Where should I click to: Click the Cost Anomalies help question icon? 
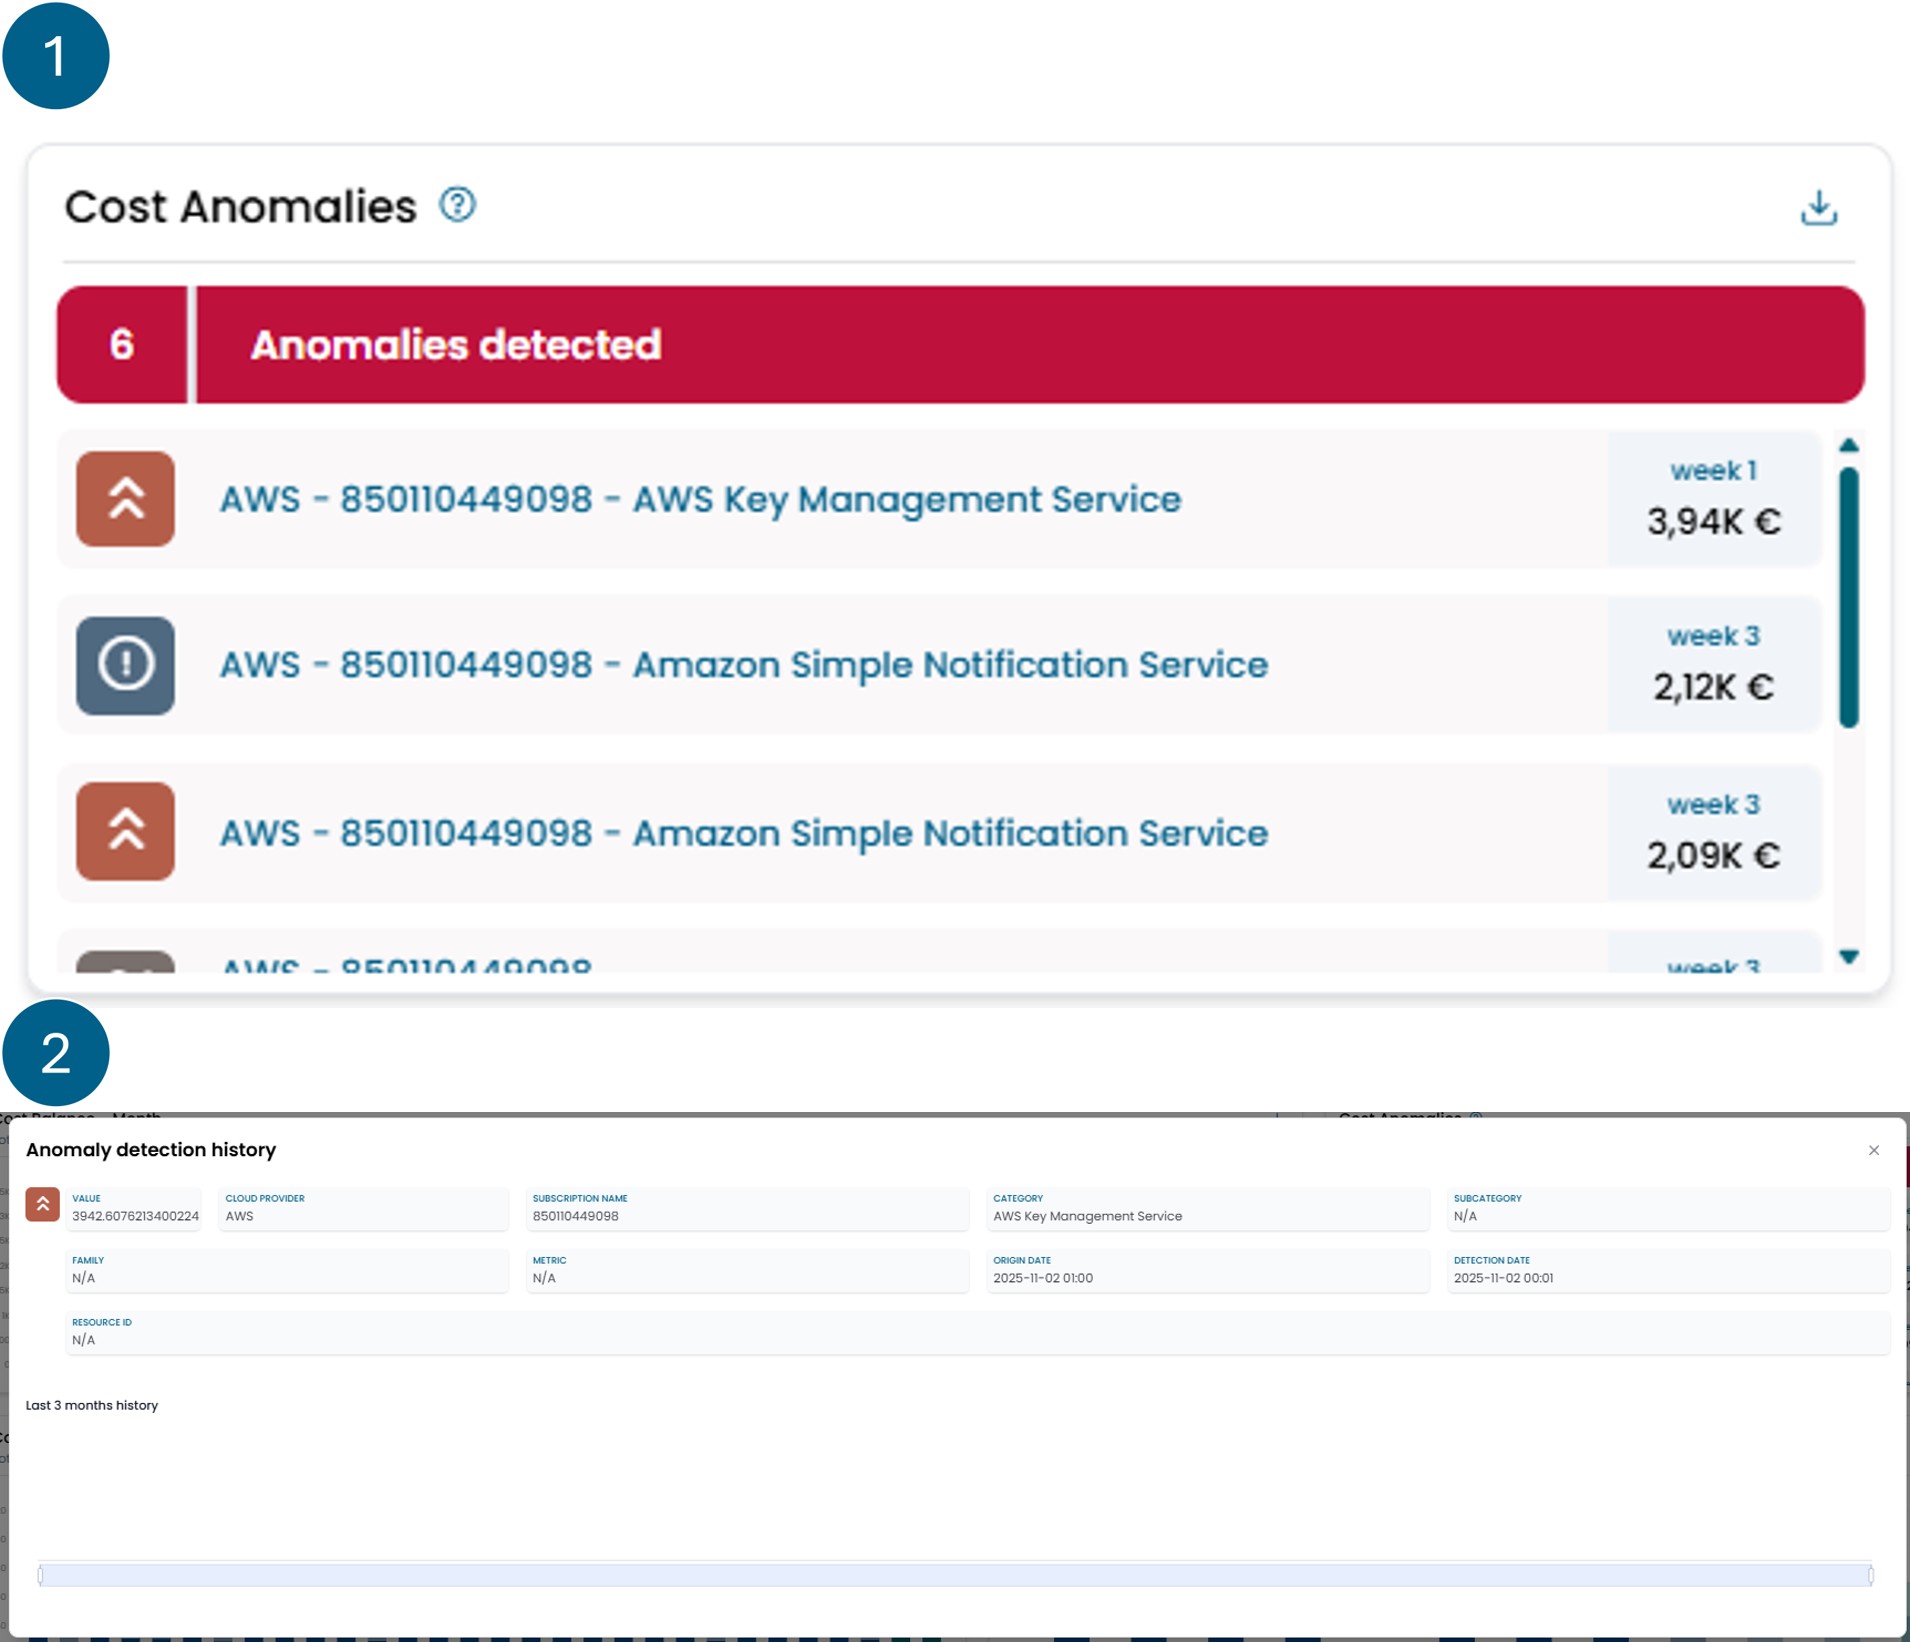[457, 205]
